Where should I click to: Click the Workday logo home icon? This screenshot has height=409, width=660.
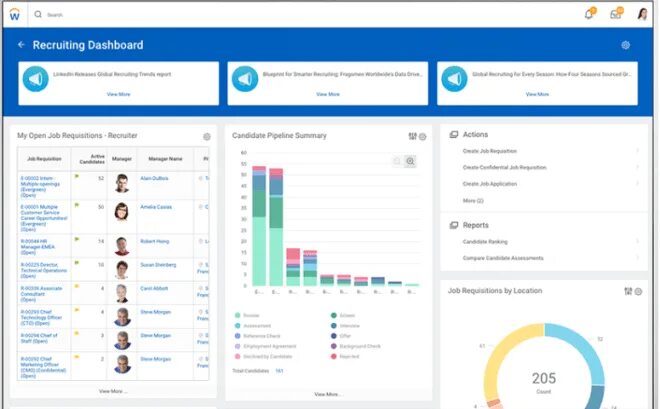click(15, 15)
